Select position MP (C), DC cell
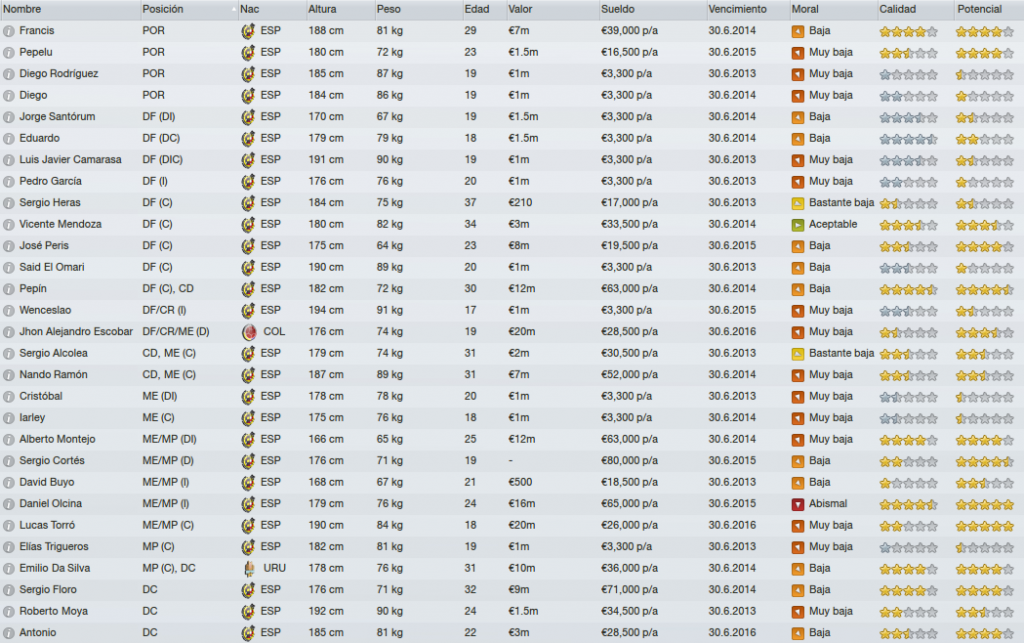This screenshot has height=643, width=1024. [168, 568]
